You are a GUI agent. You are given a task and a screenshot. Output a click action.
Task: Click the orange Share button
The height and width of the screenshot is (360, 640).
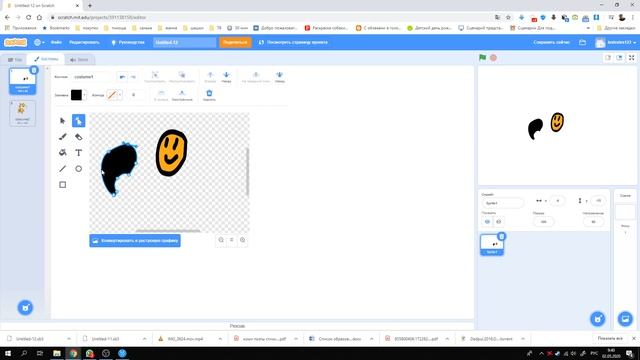pyautogui.click(x=235, y=42)
